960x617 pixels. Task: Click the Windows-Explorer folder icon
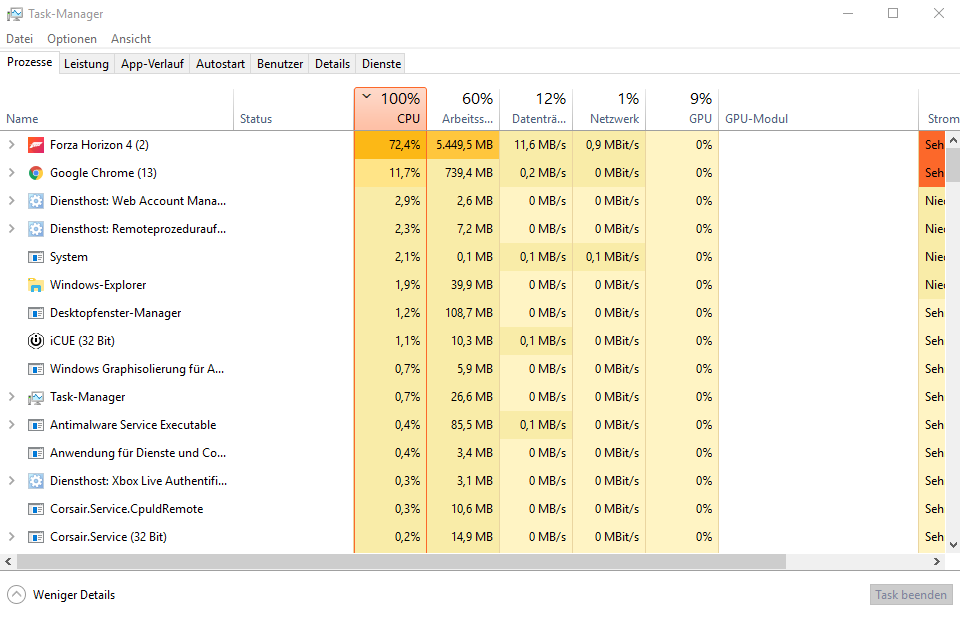click(36, 285)
